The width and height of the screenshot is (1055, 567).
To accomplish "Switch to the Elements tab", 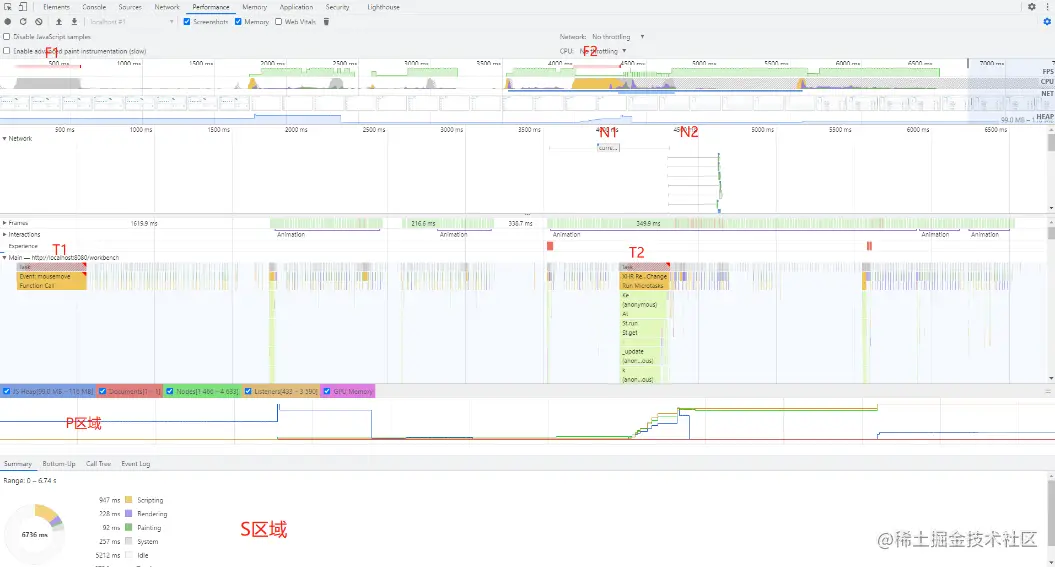I will [56, 7].
